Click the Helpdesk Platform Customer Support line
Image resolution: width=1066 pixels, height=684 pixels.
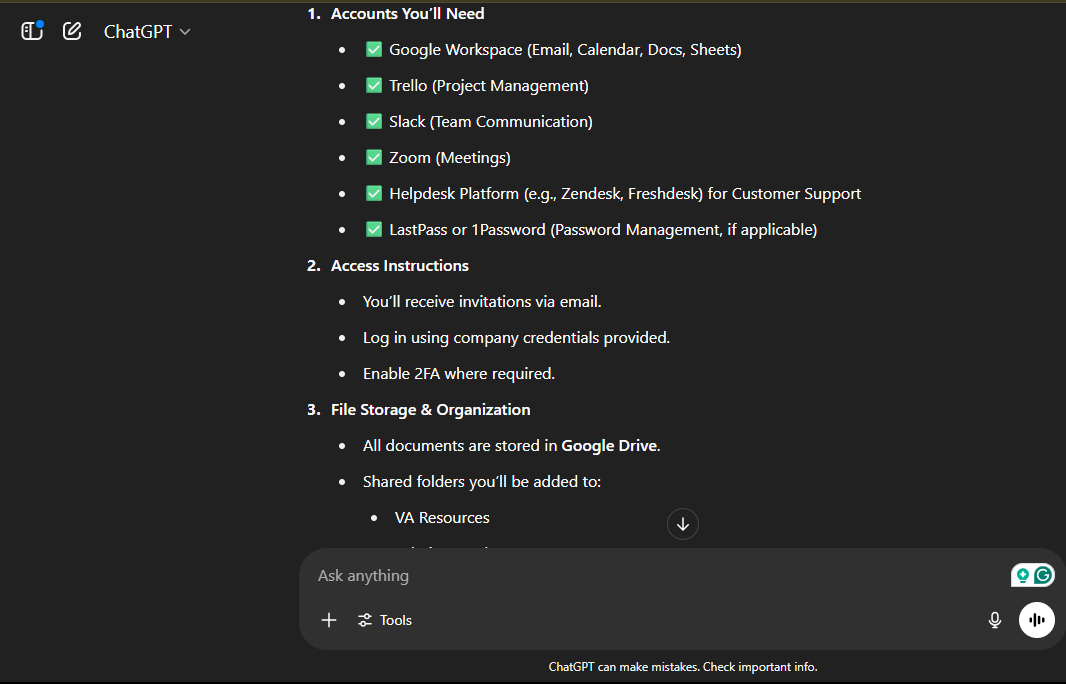(625, 194)
